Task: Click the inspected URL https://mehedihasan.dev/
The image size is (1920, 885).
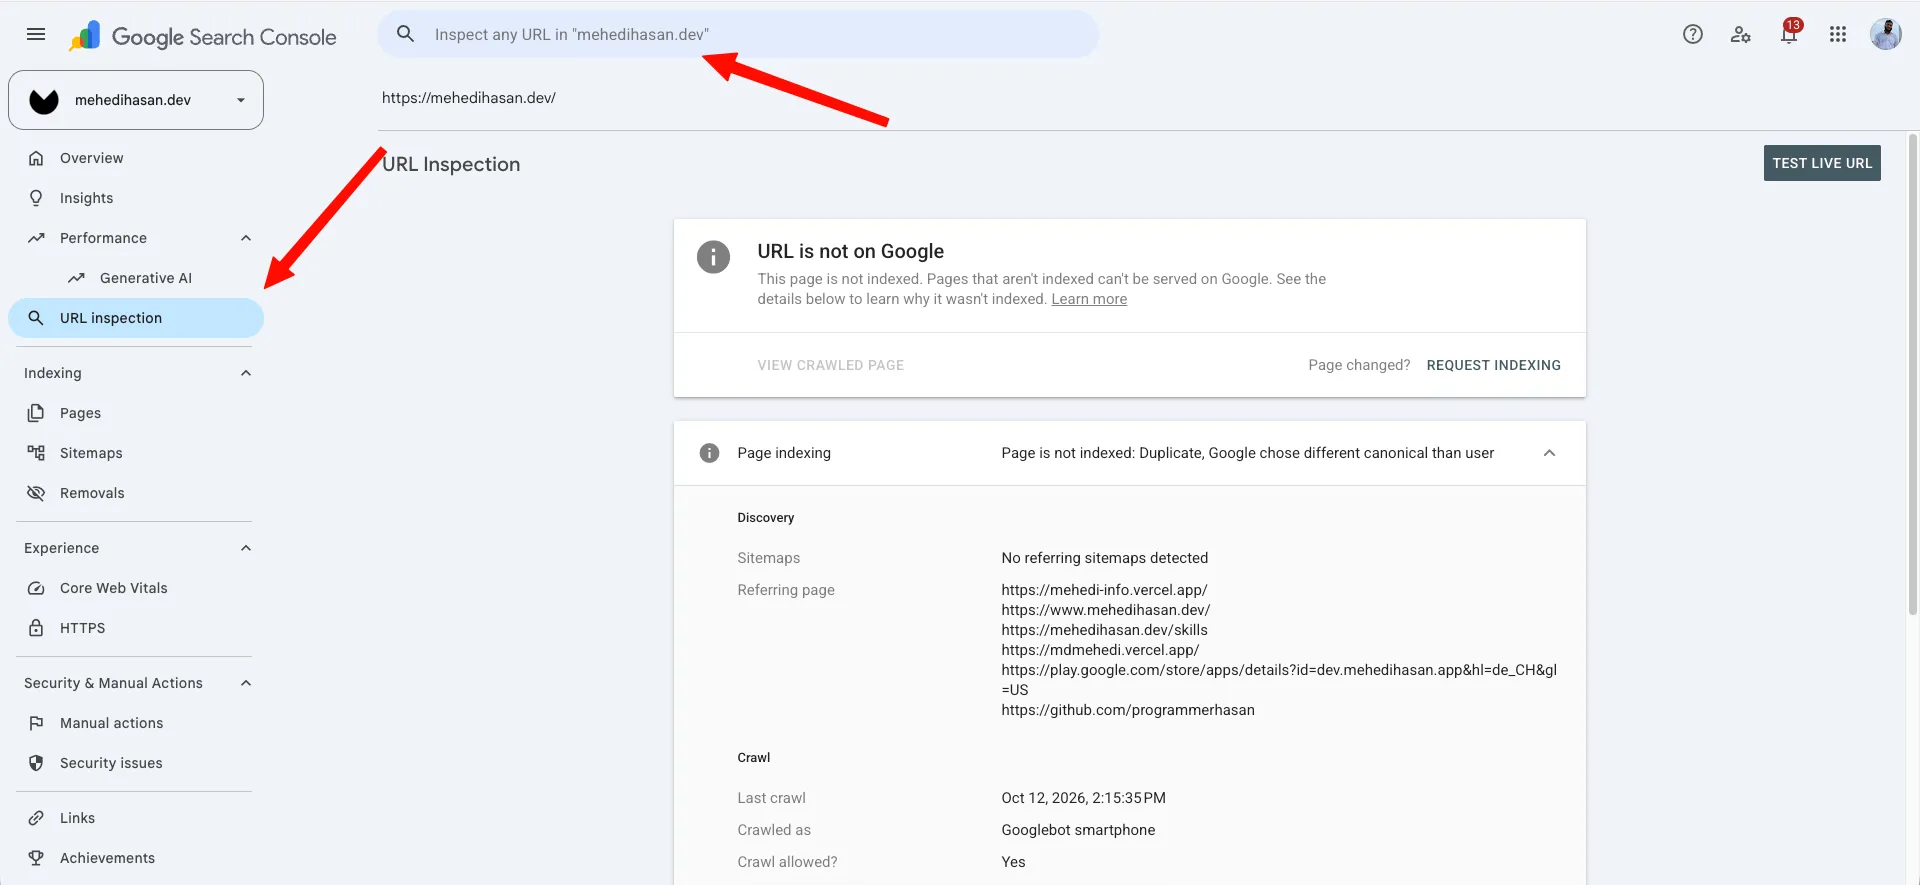Action: pos(469,98)
